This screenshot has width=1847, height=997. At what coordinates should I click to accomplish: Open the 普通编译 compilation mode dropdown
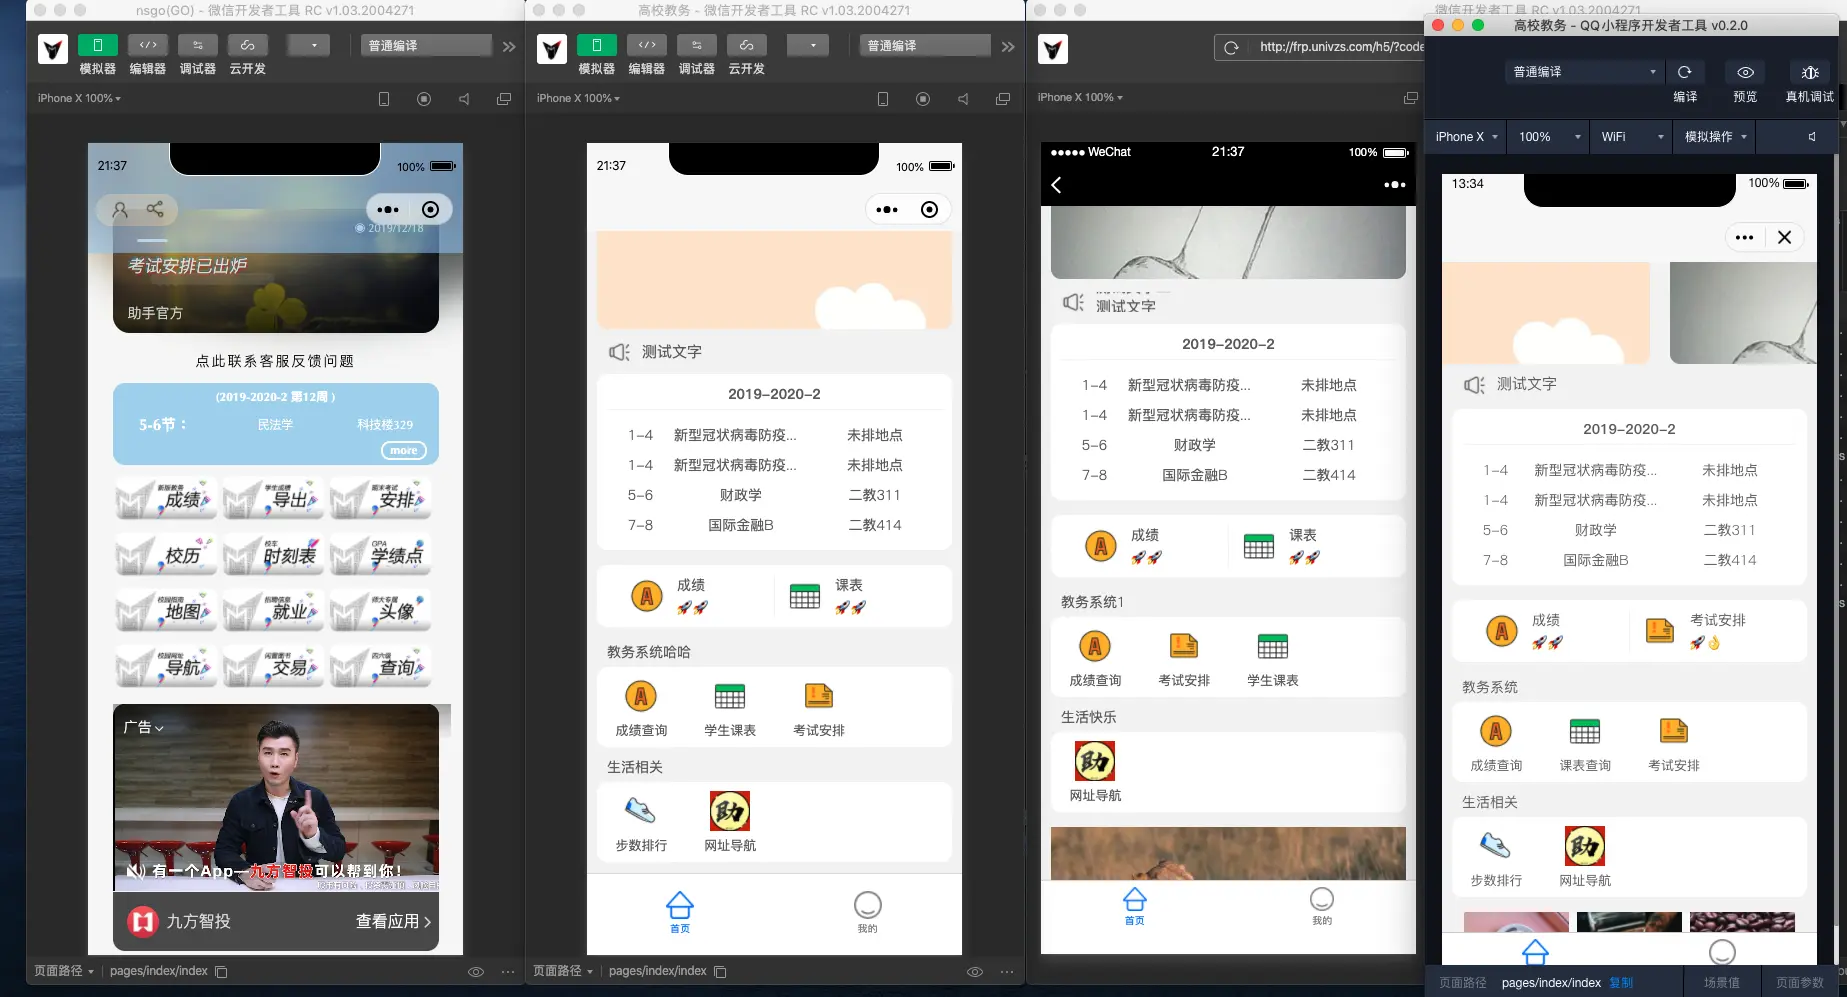coord(425,44)
